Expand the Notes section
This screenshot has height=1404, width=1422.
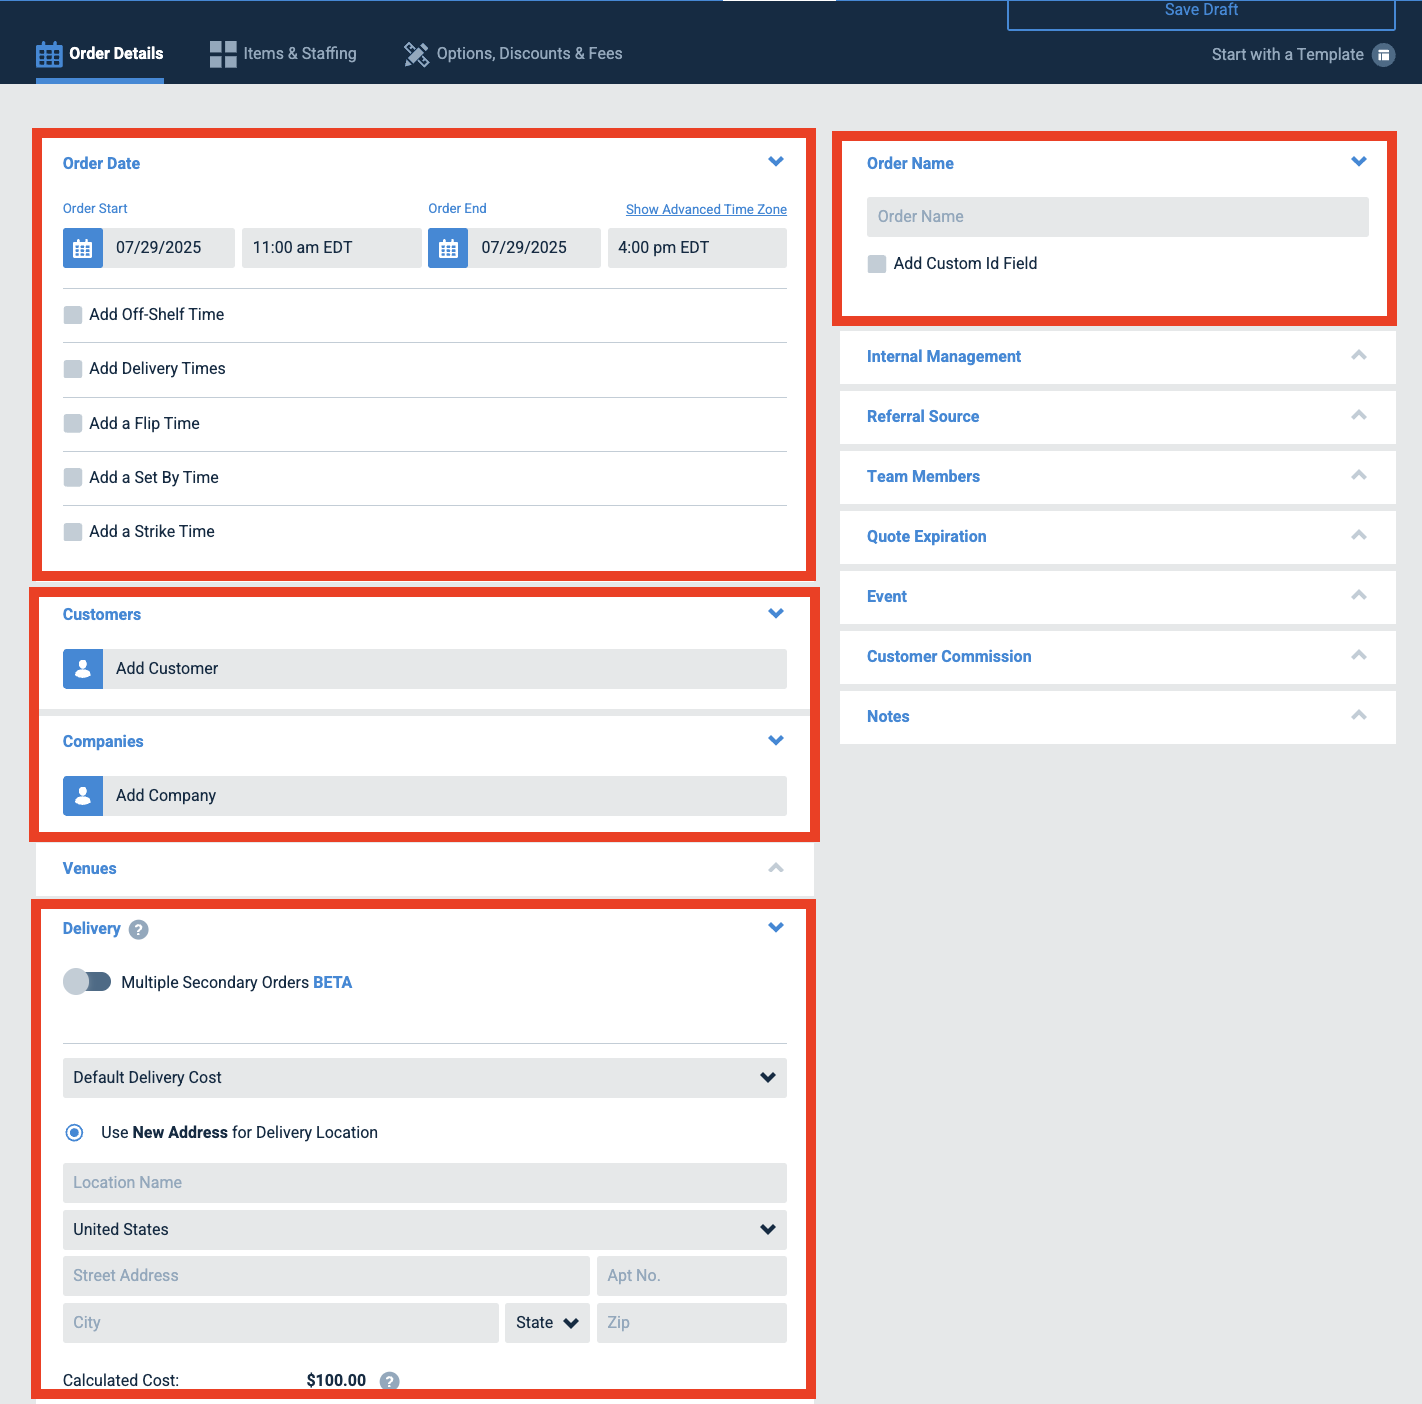point(1359,716)
